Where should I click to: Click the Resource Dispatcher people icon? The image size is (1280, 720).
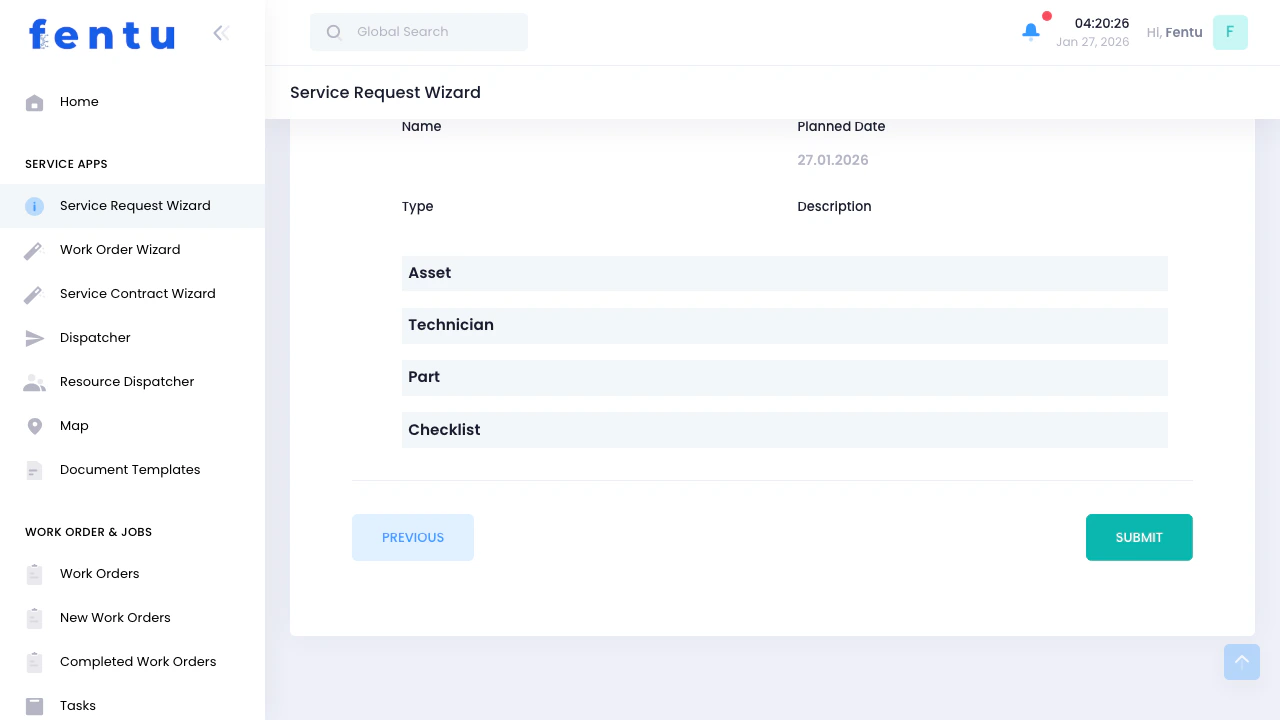(34, 382)
